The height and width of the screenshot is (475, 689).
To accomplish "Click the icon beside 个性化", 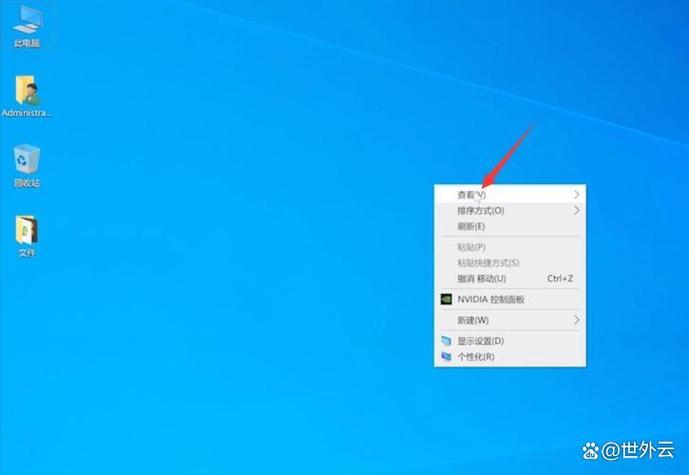I will click(446, 356).
